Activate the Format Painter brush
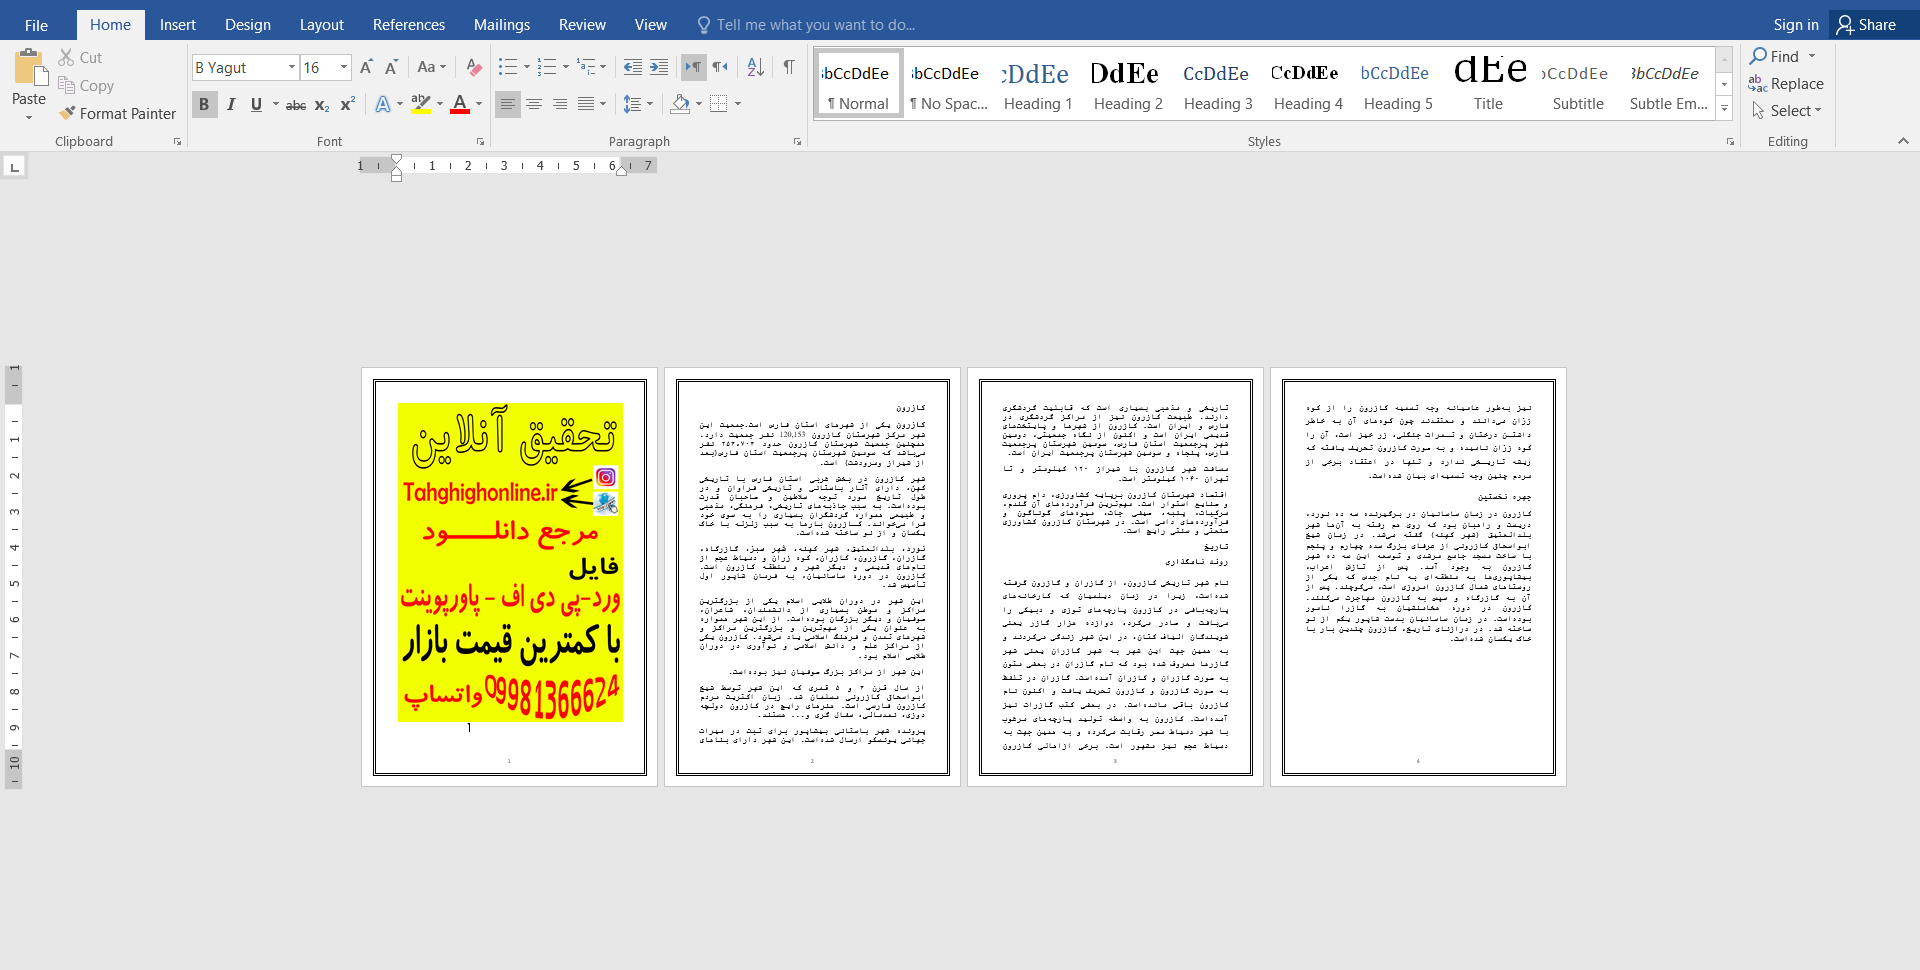 click(x=67, y=114)
